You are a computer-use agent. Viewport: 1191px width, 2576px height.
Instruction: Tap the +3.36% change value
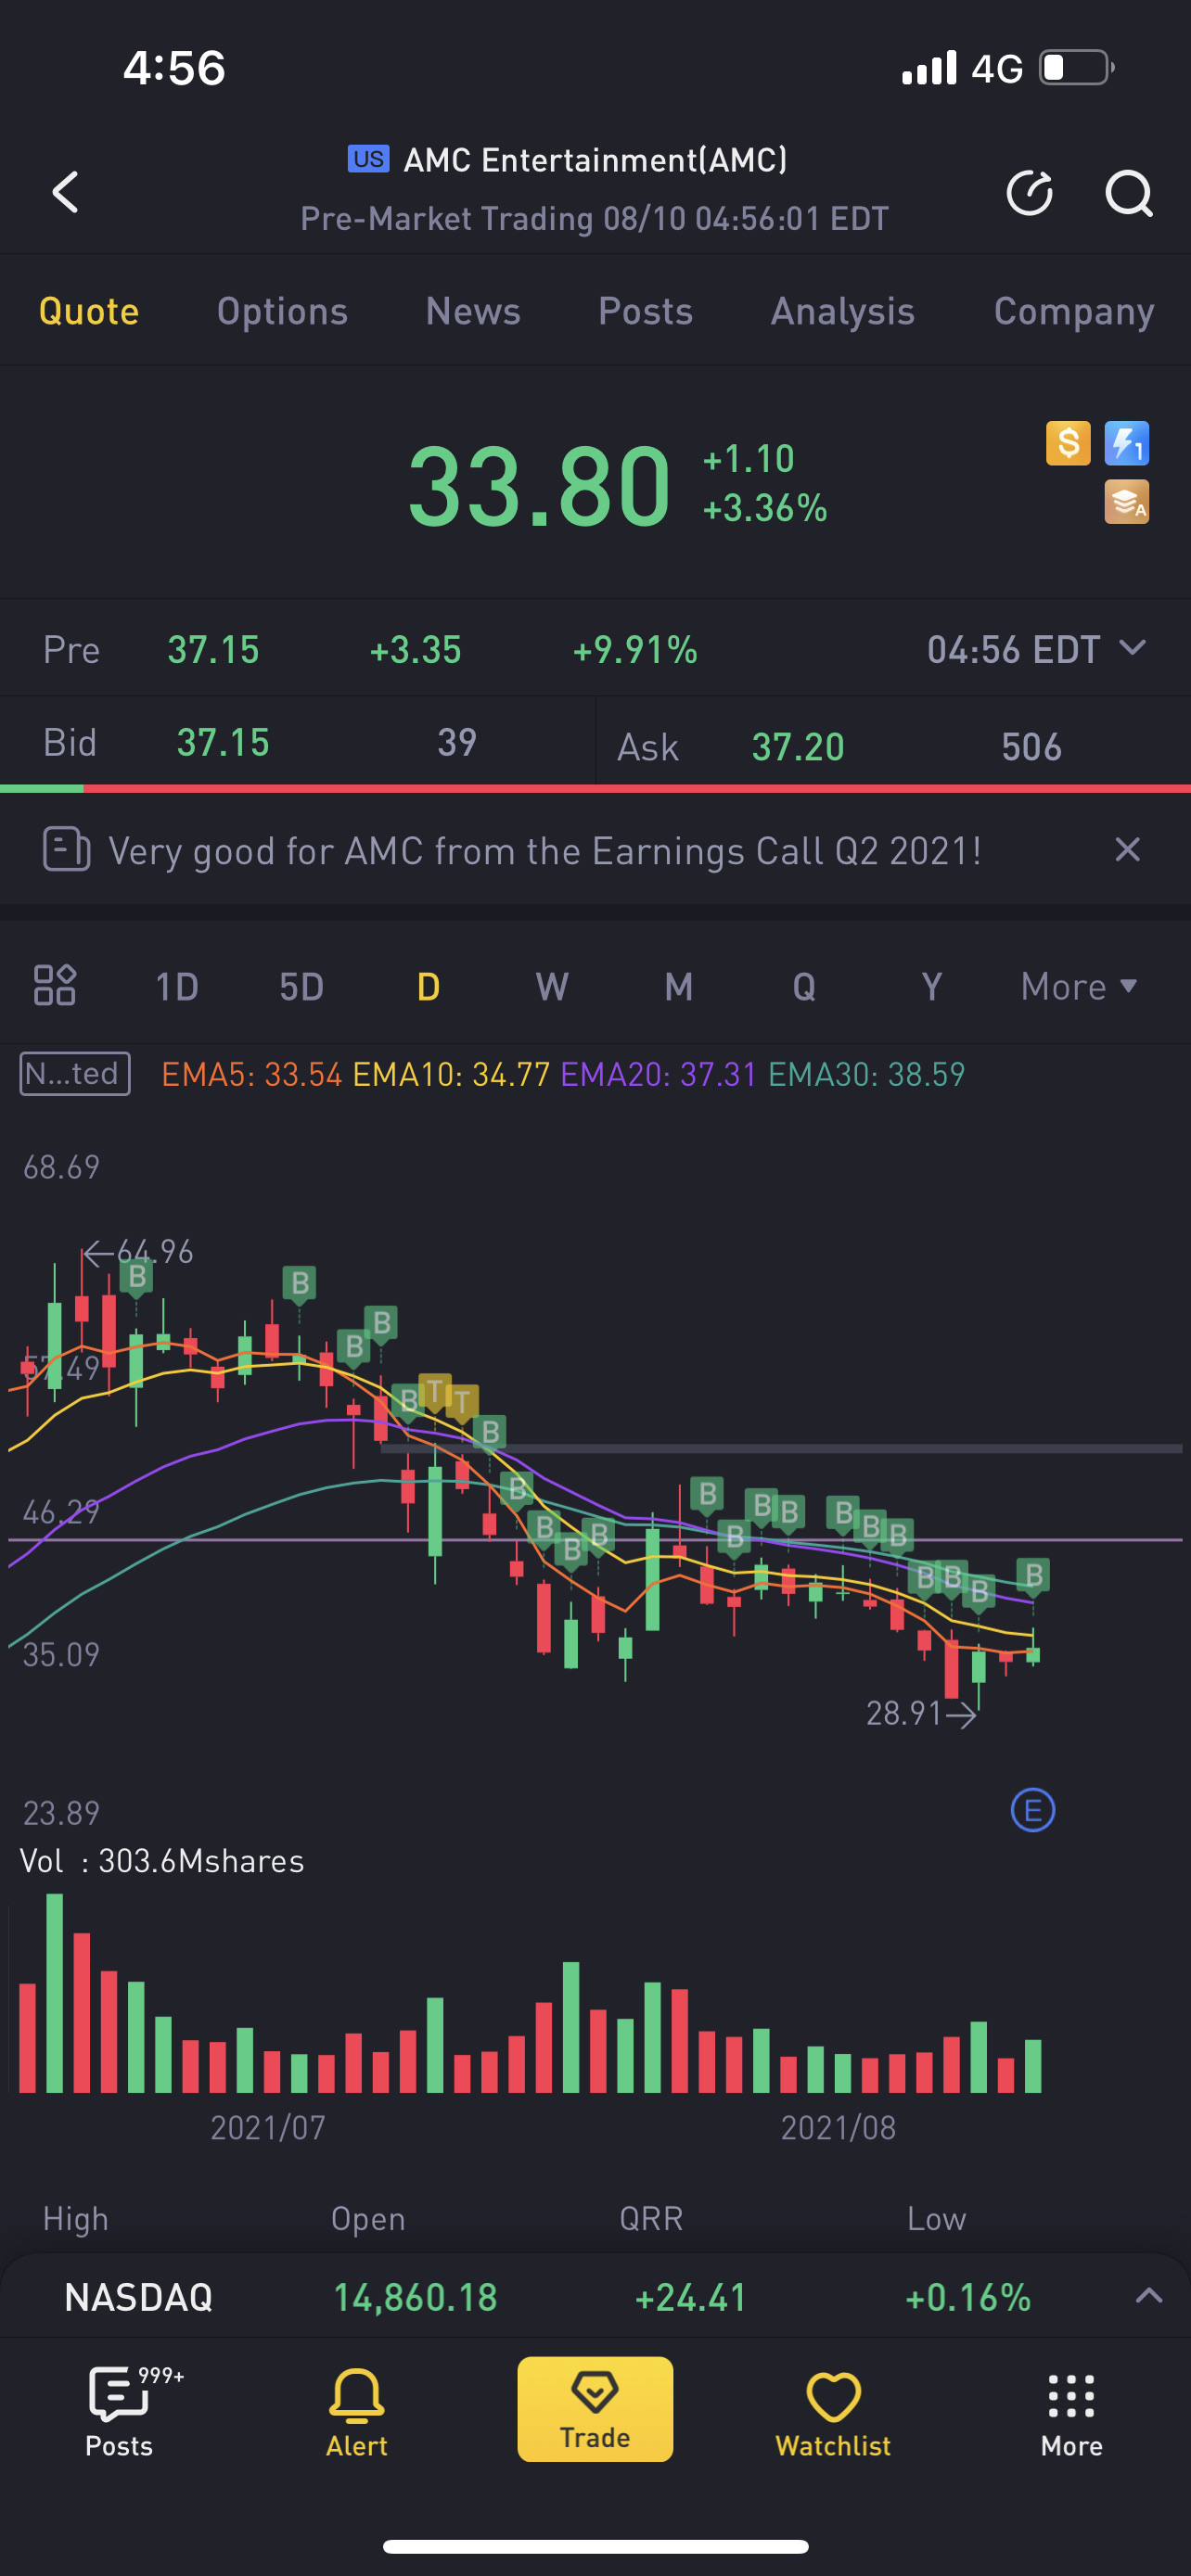pos(765,508)
